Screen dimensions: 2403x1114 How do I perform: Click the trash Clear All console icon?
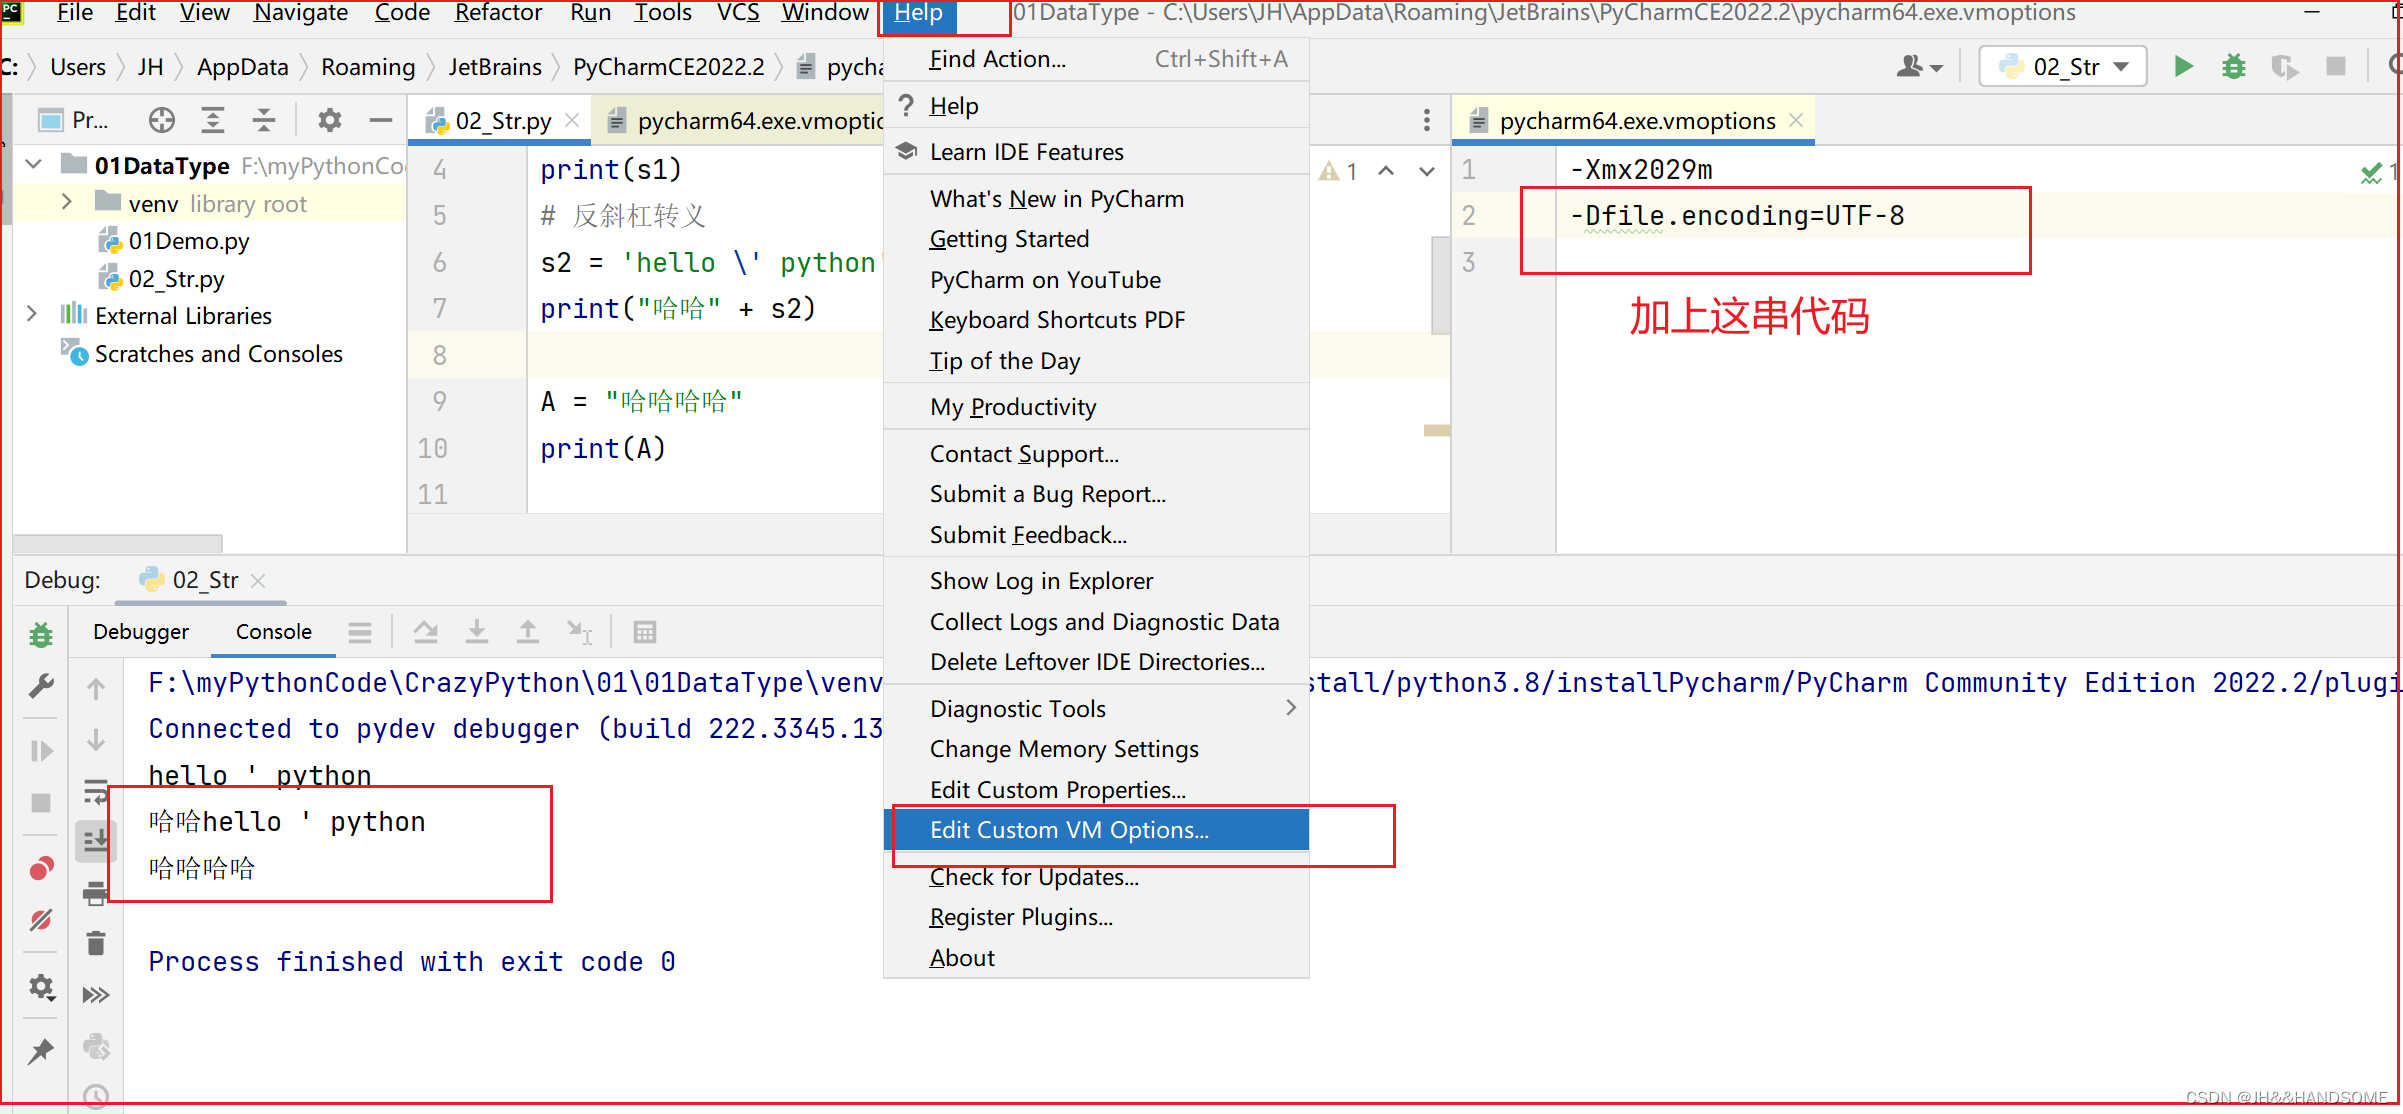tap(96, 943)
